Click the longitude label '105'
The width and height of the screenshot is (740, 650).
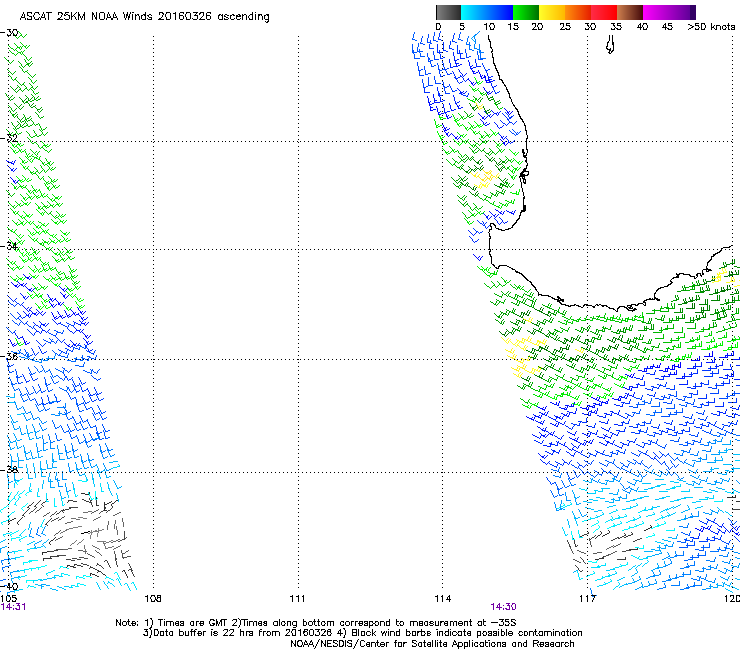click(8, 599)
